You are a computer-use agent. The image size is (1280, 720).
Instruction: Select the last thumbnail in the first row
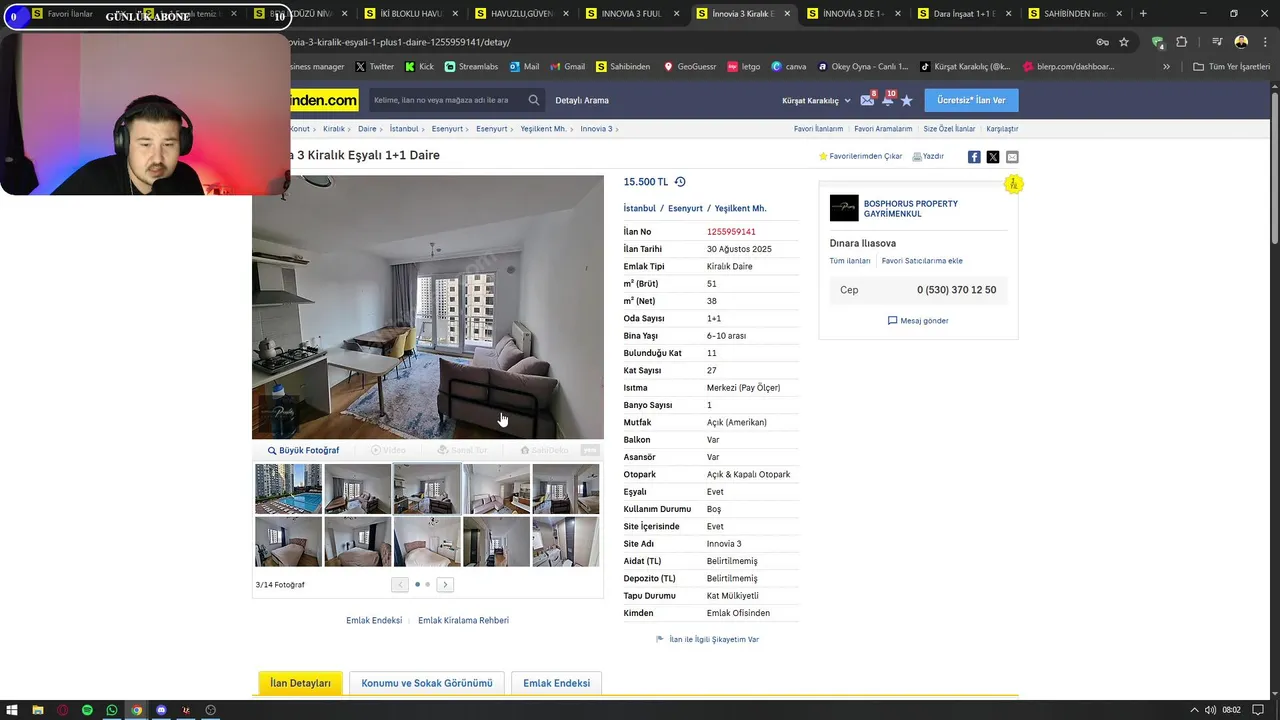coord(566,489)
